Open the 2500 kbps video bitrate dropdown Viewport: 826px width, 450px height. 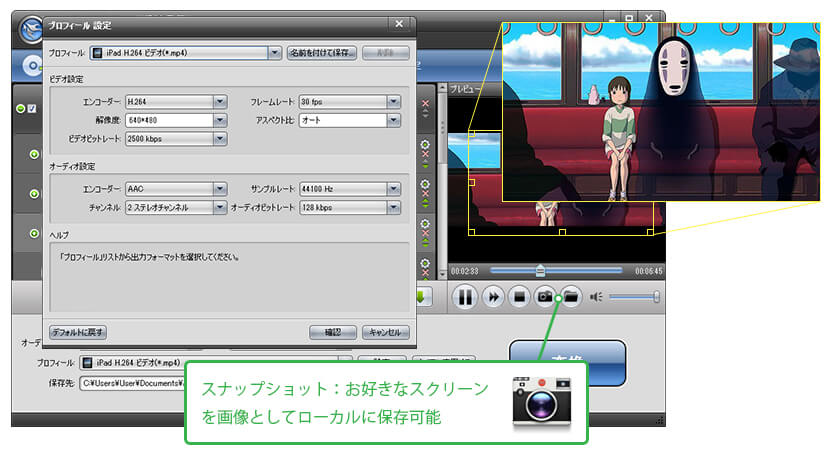pos(220,139)
